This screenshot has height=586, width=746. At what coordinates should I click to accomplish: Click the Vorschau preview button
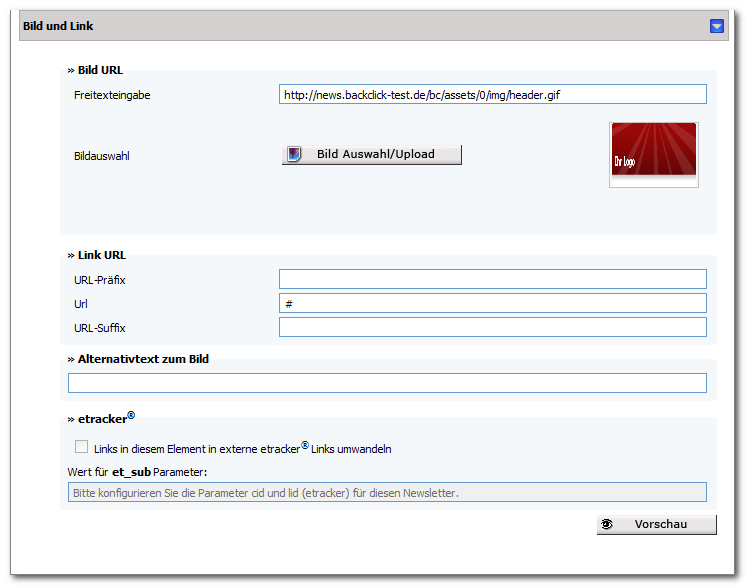pos(657,525)
